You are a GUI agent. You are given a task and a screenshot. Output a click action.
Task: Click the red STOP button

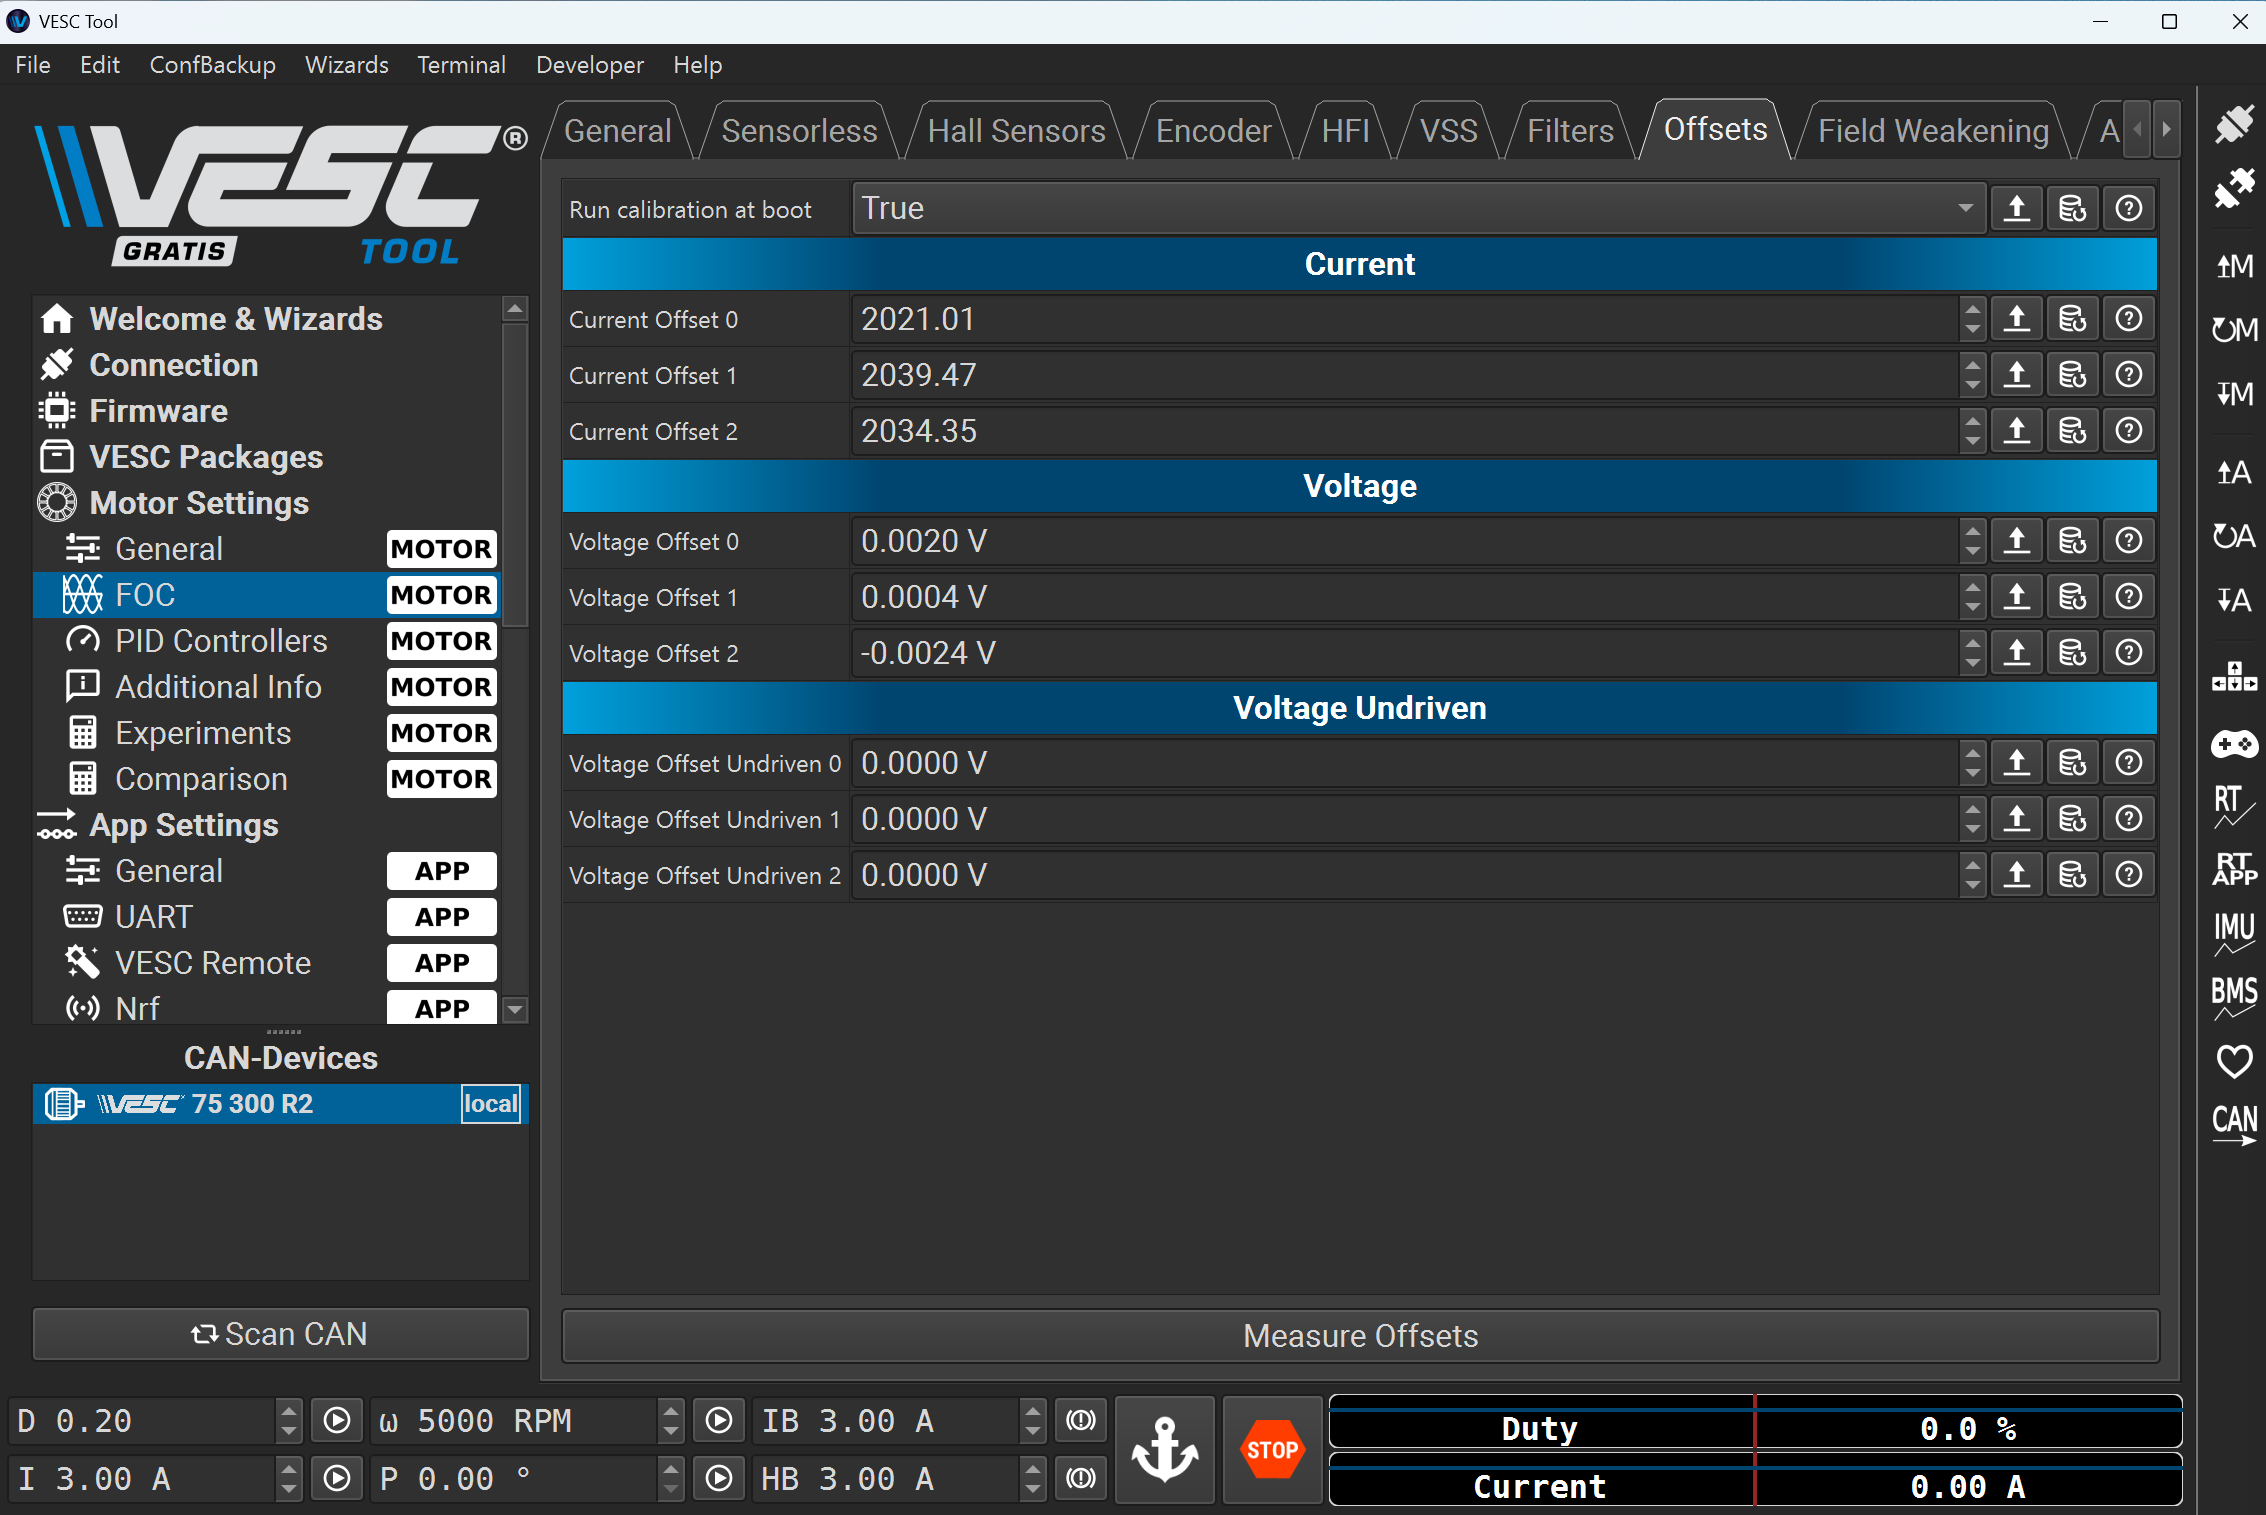[x=1271, y=1449]
